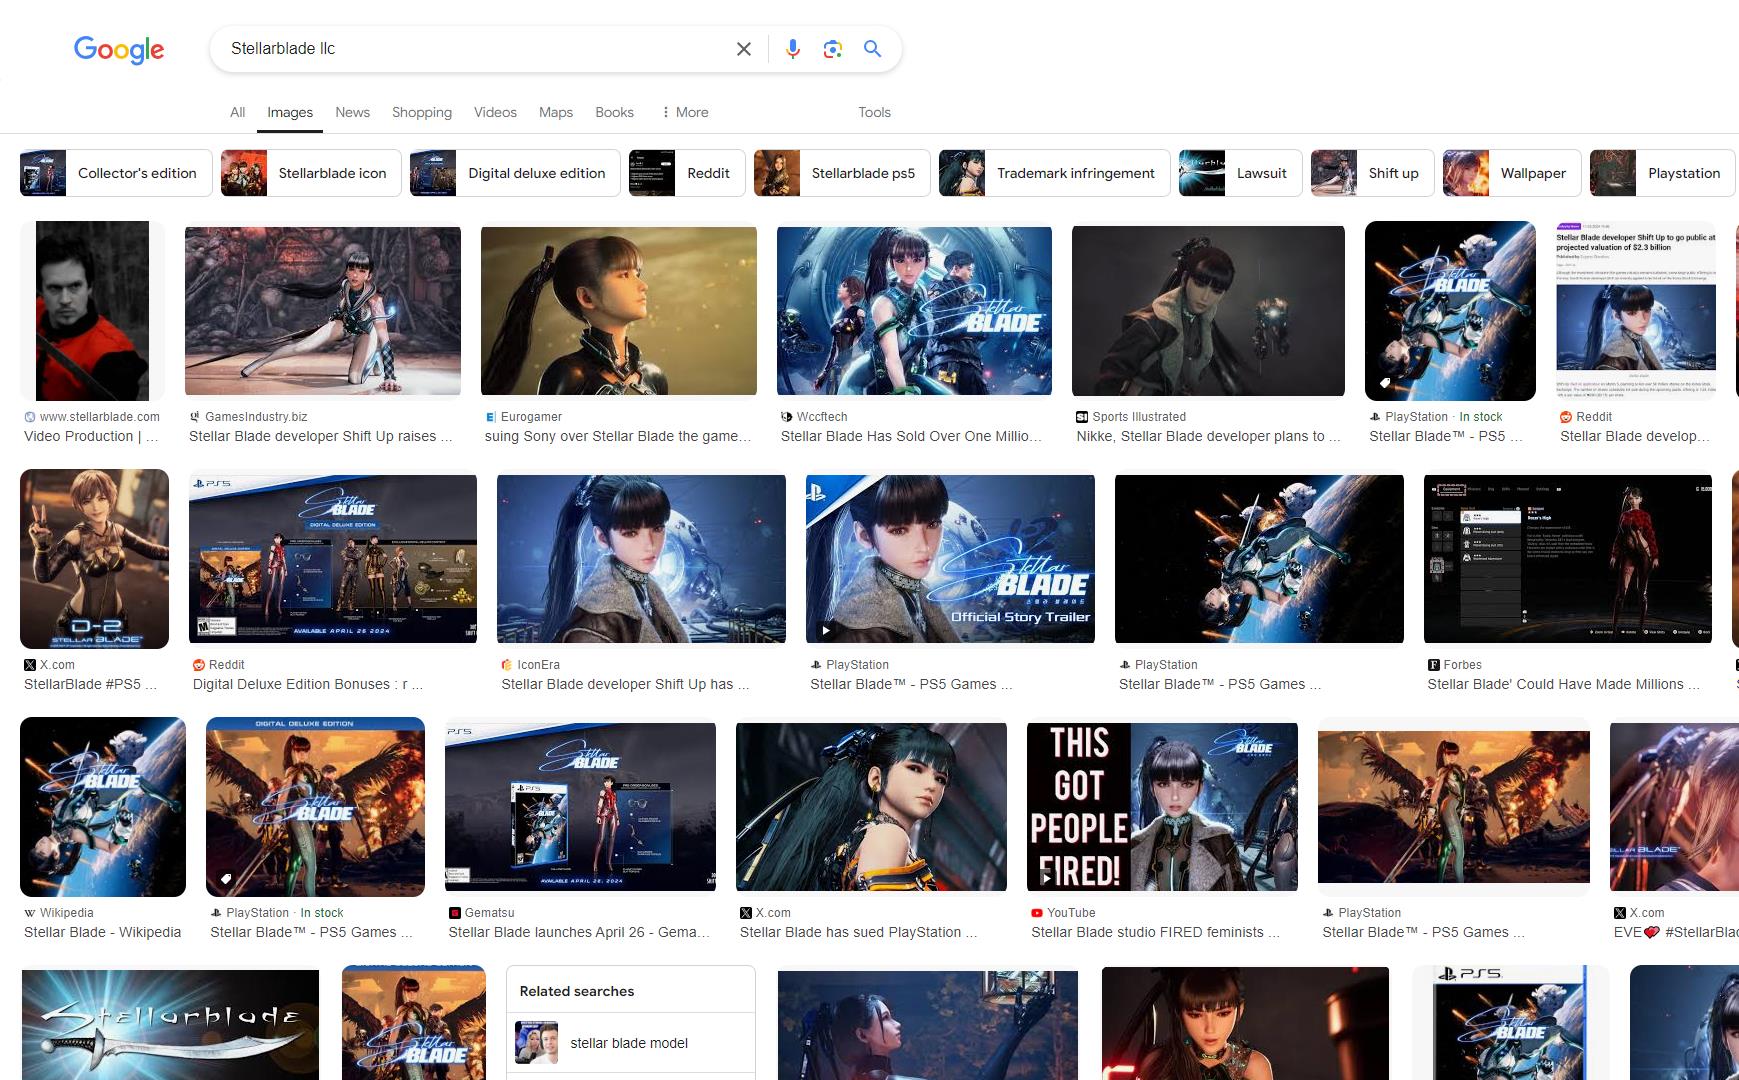Viewport: 1739px width, 1080px height.
Task: Click the Wccftech favicon icon
Action: click(x=787, y=417)
